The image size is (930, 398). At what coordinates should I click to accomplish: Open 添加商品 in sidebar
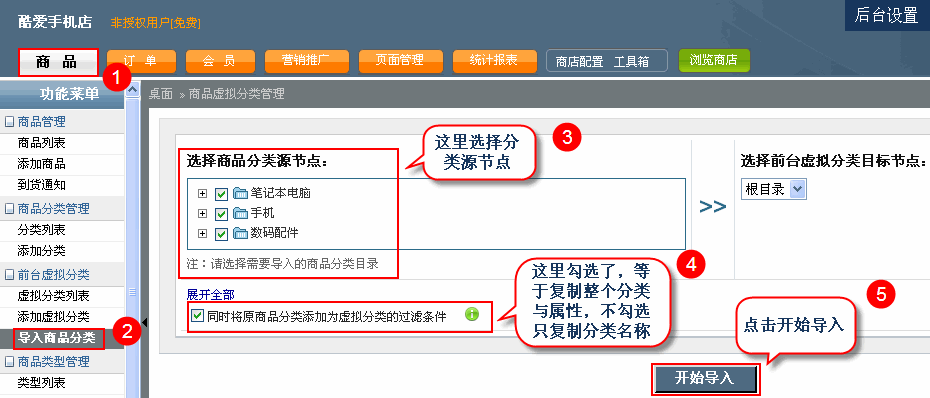point(42,164)
